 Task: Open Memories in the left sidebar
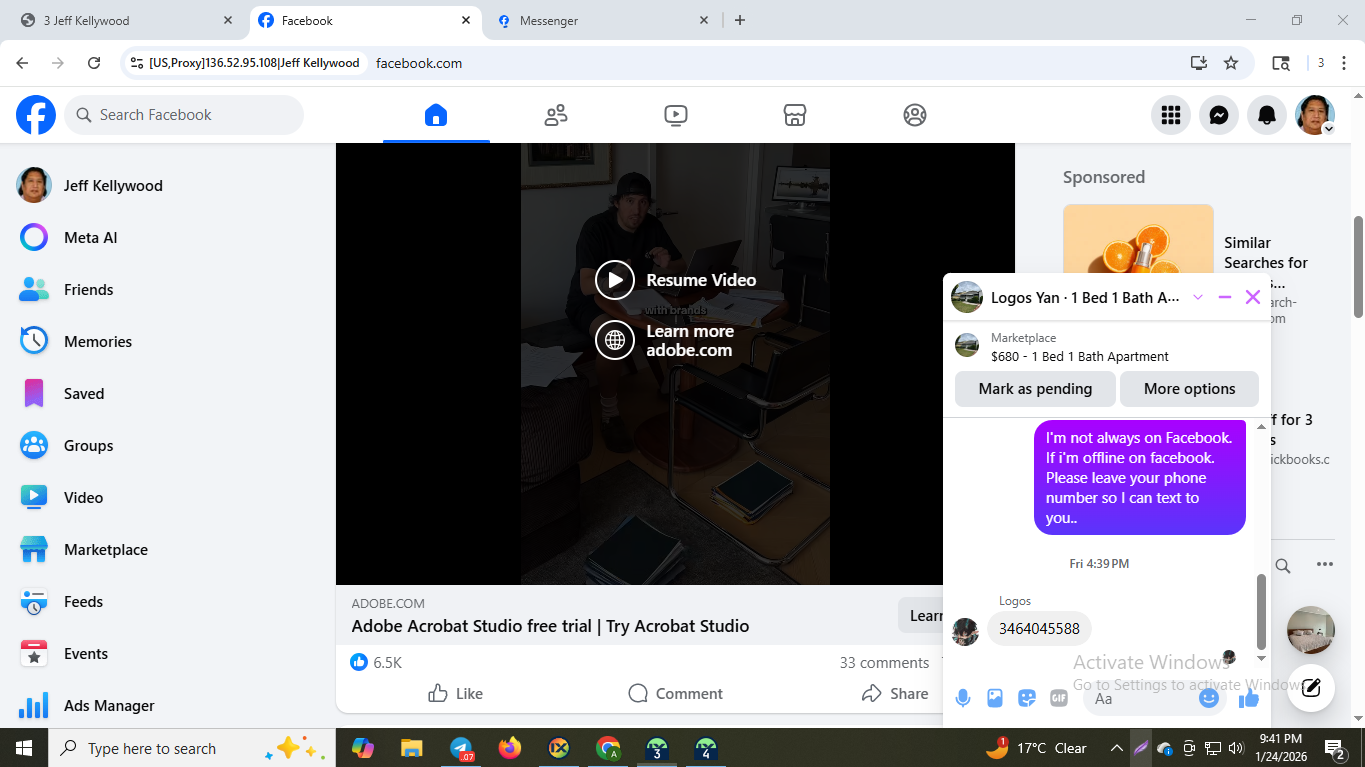[x=167, y=341]
